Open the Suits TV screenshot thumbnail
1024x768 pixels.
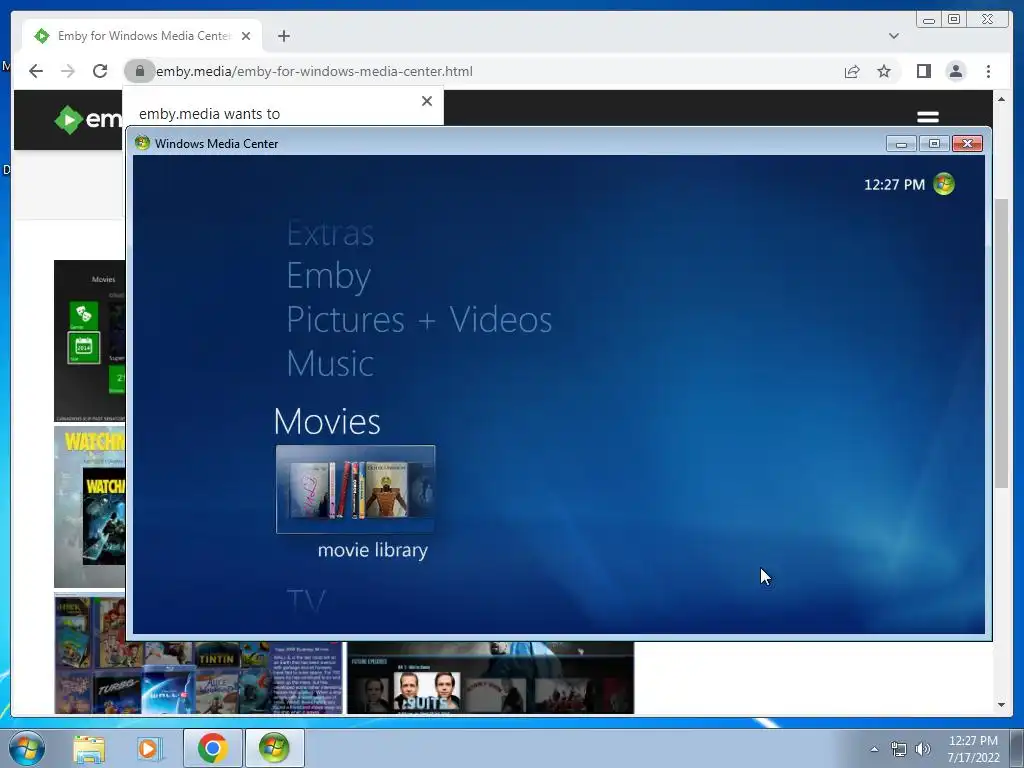[x=490, y=677]
